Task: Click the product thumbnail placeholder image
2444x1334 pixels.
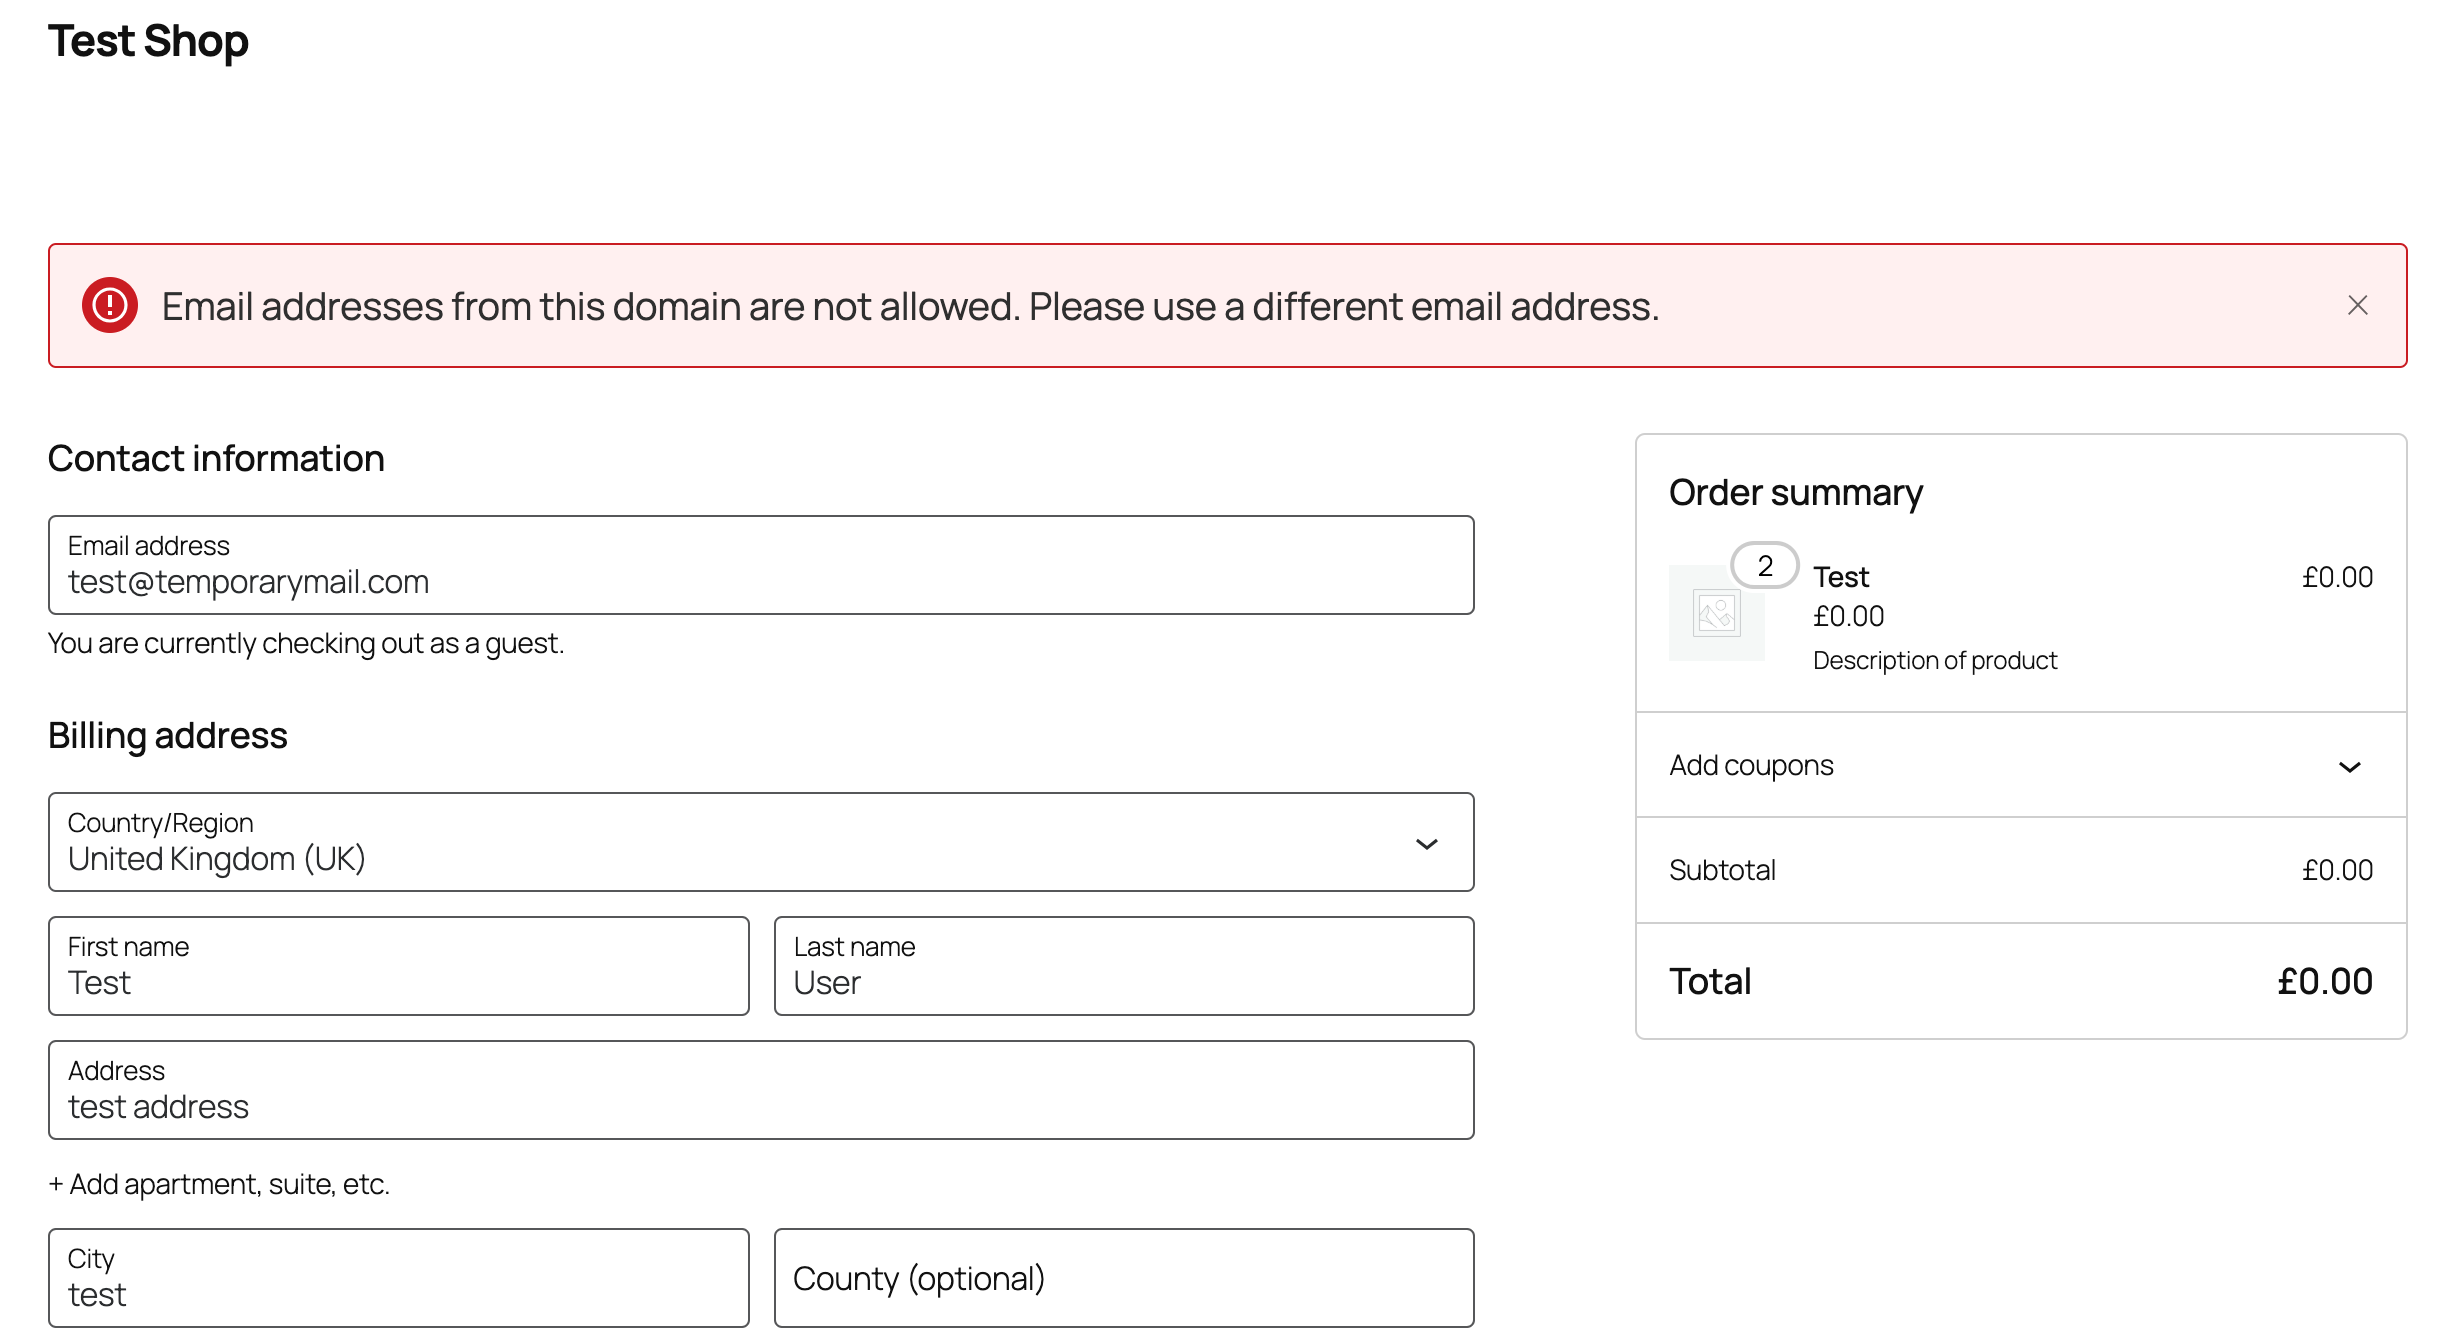Action: [x=1716, y=613]
